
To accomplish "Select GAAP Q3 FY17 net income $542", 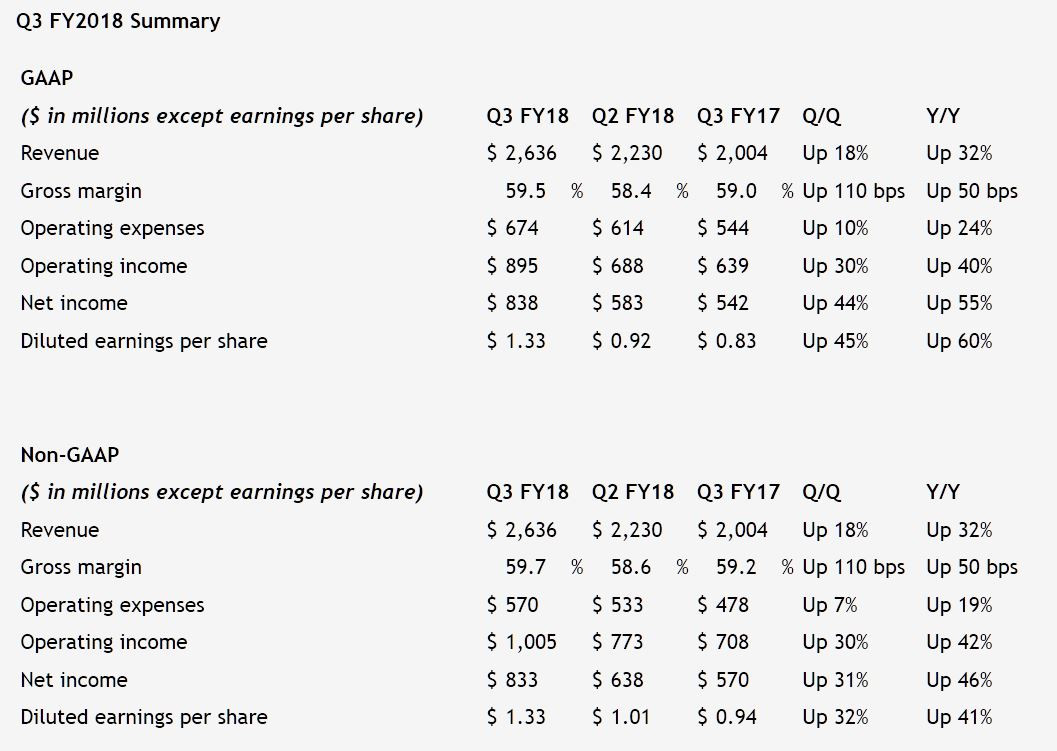I will tap(722, 303).
